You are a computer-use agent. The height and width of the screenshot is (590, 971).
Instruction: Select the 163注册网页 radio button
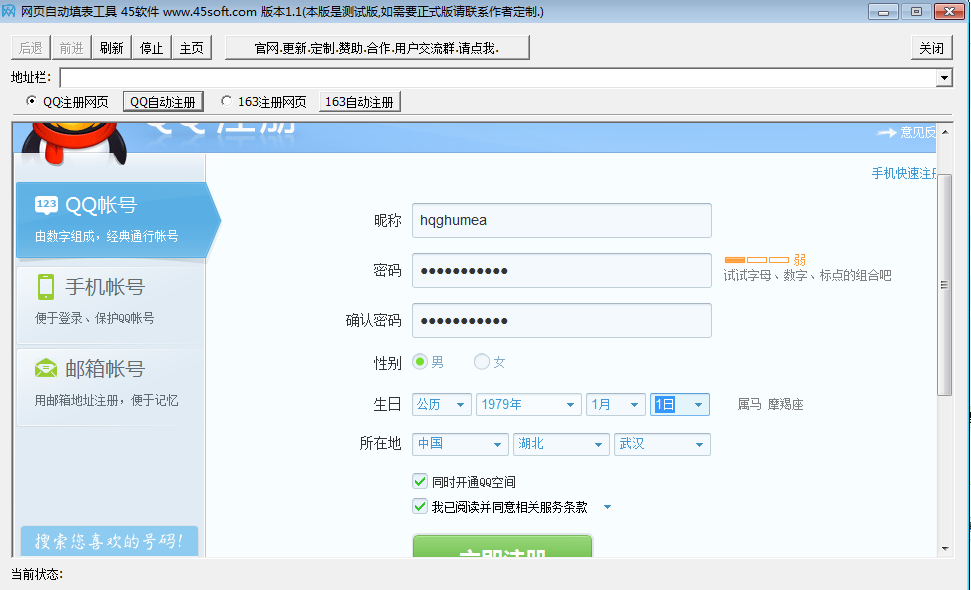coord(226,101)
